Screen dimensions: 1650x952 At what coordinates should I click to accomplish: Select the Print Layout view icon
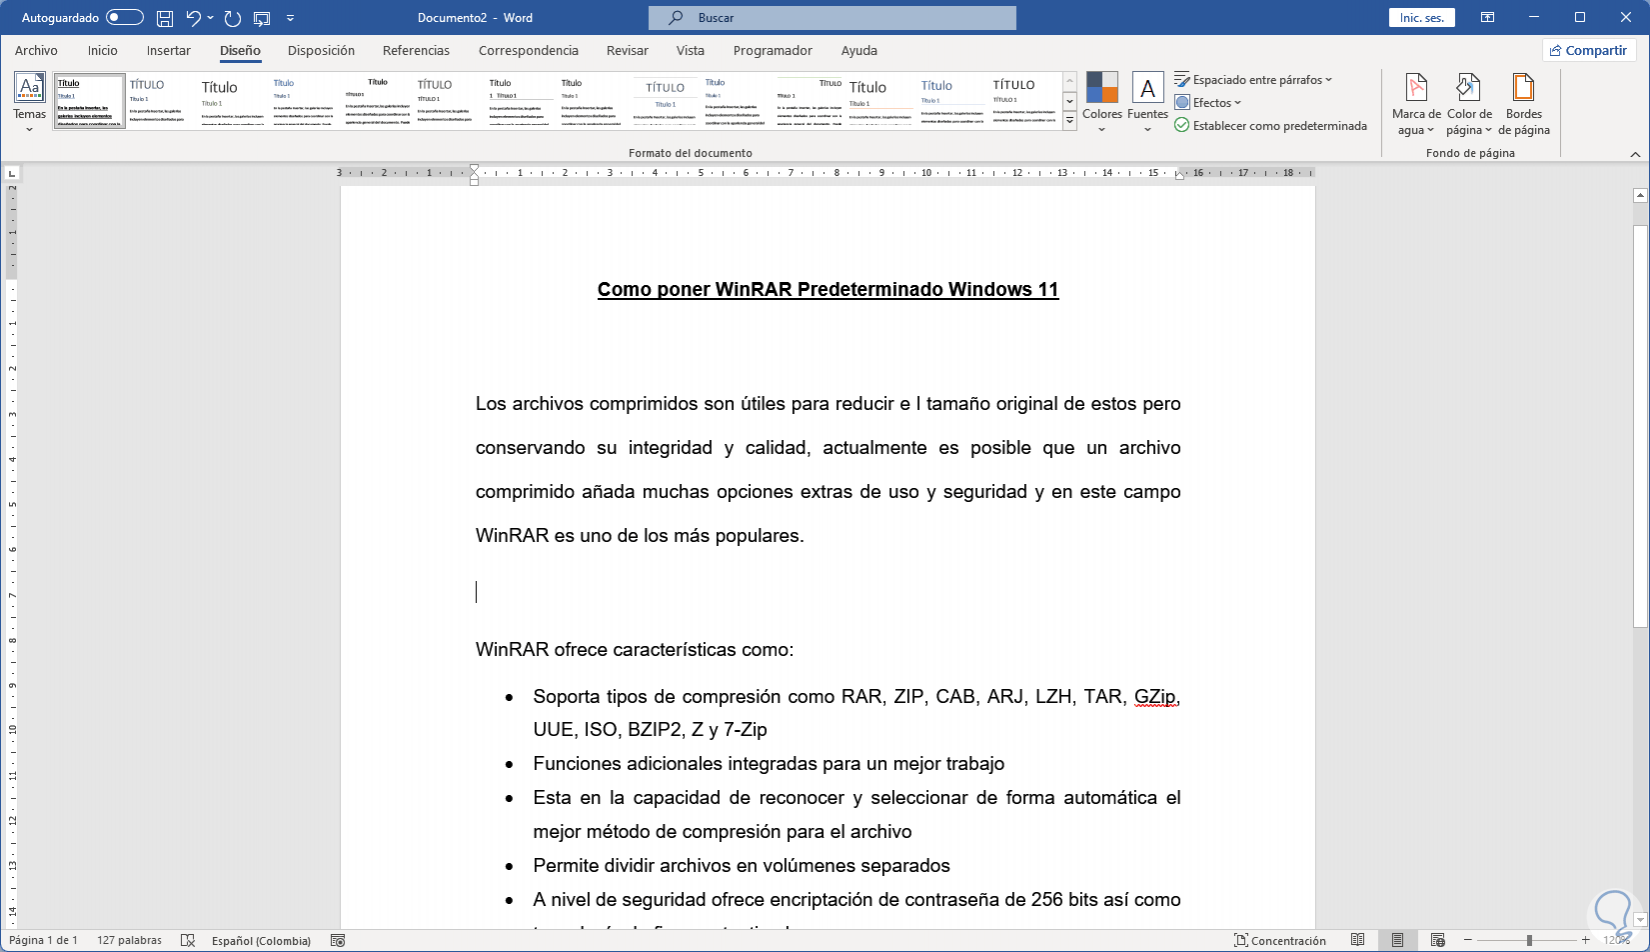point(1398,940)
